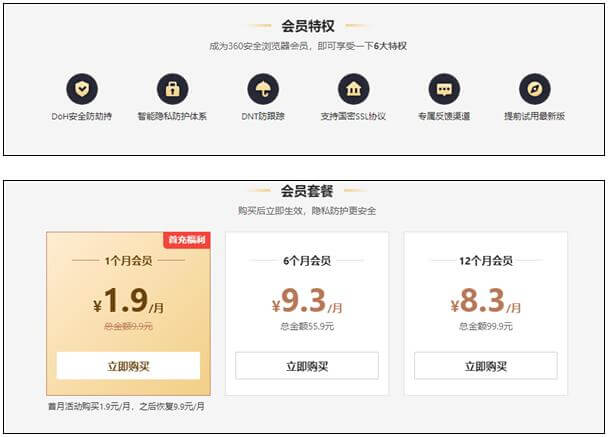Click the DoH安全防劫持 shield icon
608x437 pixels.
pyautogui.click(x=82, y=89)
